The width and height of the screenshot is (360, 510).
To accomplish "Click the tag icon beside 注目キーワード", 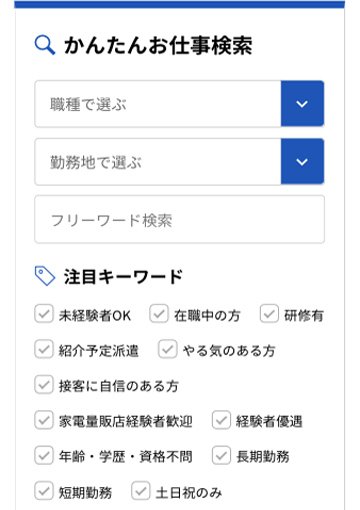I will coord(45,276).
